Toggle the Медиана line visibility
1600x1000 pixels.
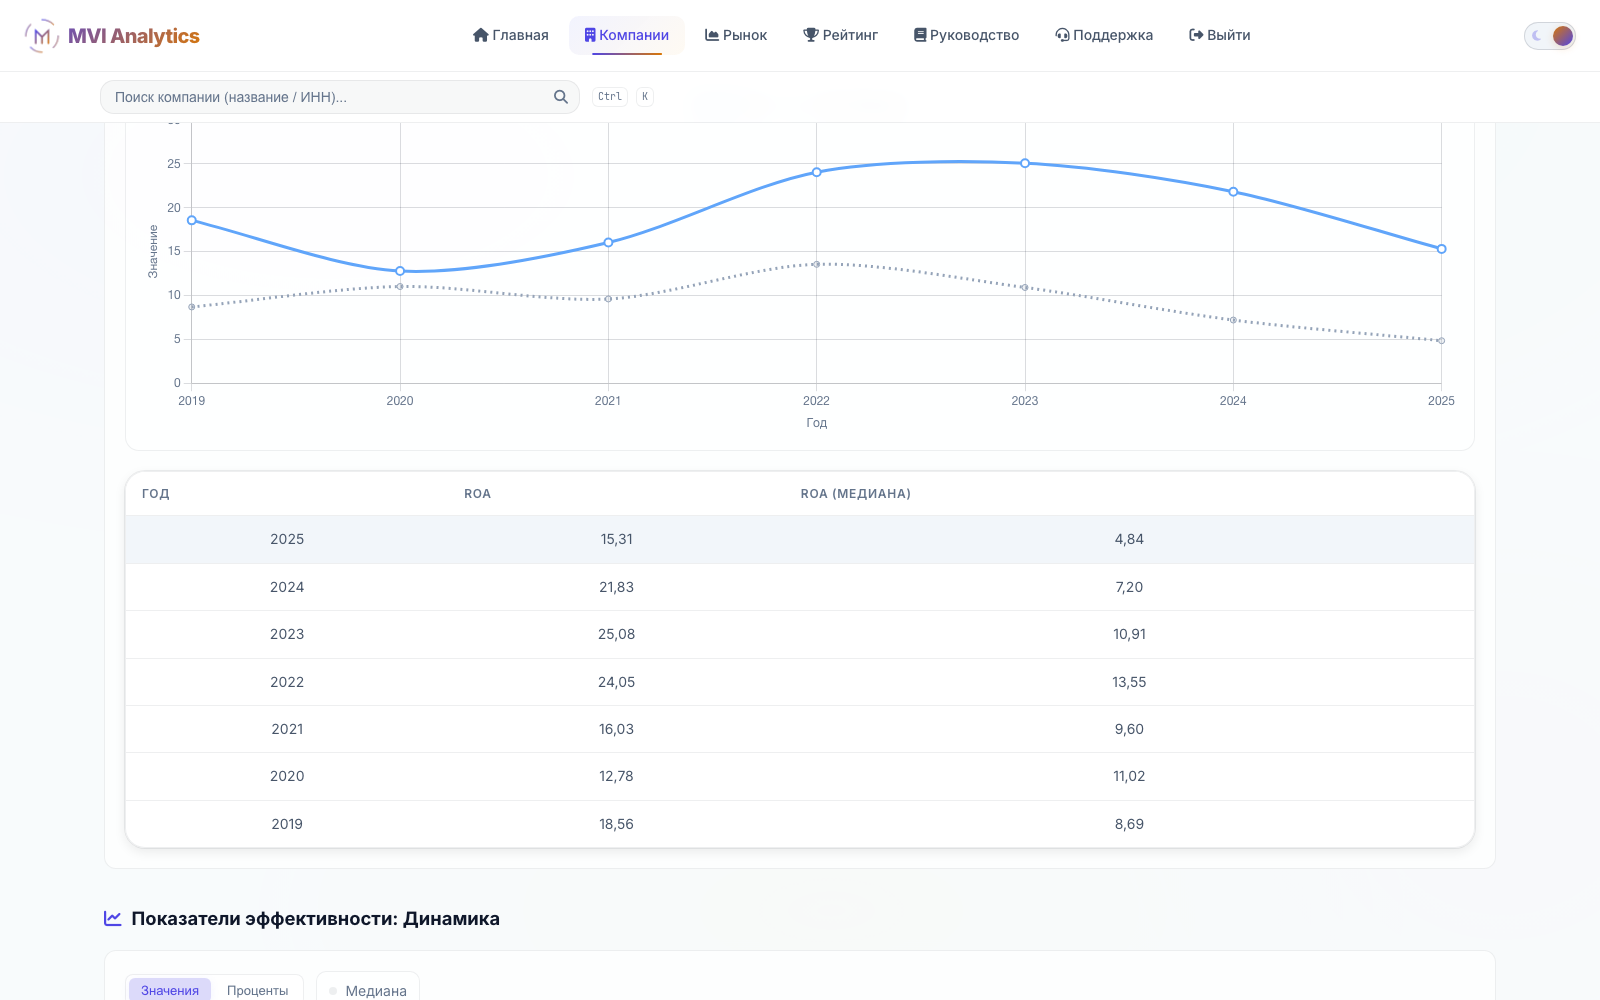point(368,990)
